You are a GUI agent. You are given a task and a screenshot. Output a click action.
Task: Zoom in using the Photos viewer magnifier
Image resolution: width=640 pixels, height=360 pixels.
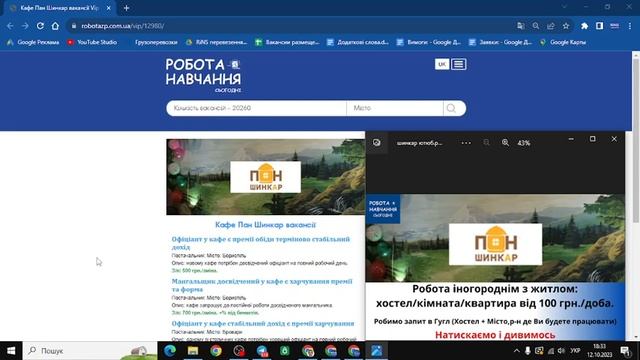coord(505,142)
